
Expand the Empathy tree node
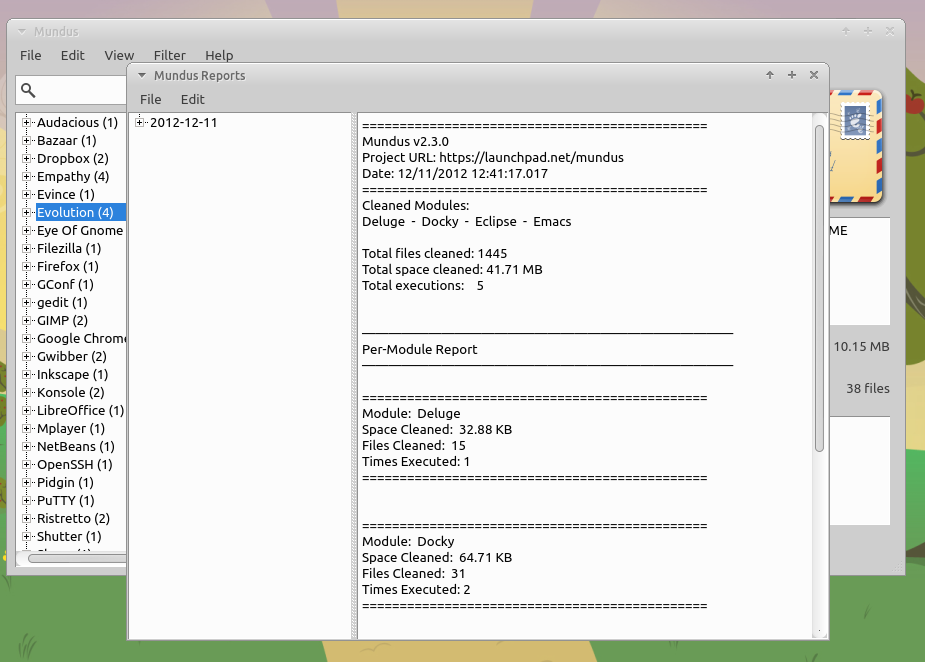[x=26, y=176]
